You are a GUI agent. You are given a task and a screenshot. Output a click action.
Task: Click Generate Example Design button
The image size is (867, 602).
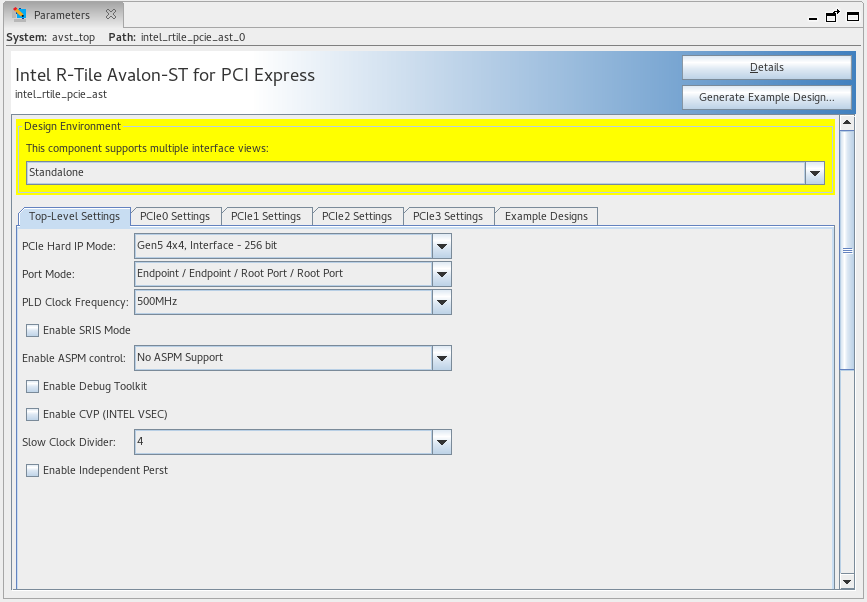click(x=766, y=97)
